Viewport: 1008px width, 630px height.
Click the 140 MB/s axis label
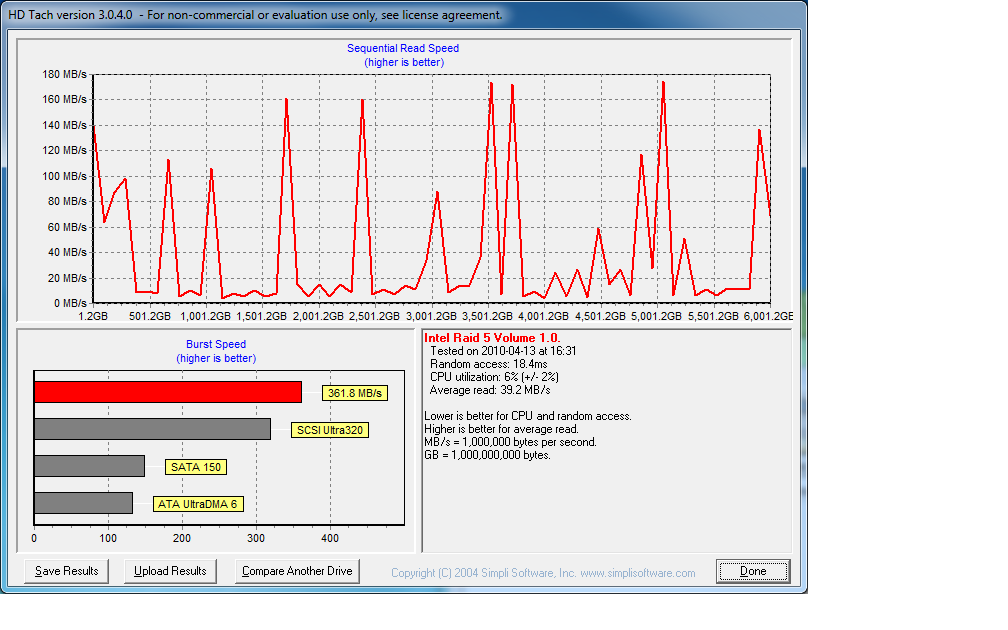[x=64, y=125]
